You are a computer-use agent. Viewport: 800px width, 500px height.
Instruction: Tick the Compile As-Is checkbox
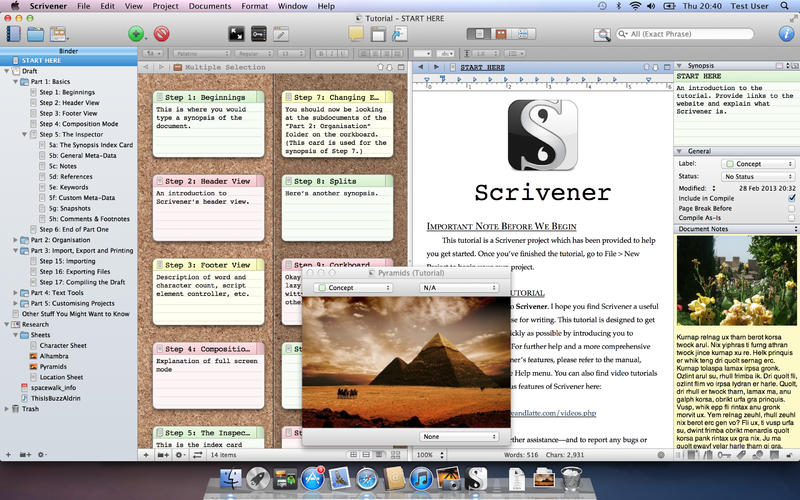pos(791,220)
